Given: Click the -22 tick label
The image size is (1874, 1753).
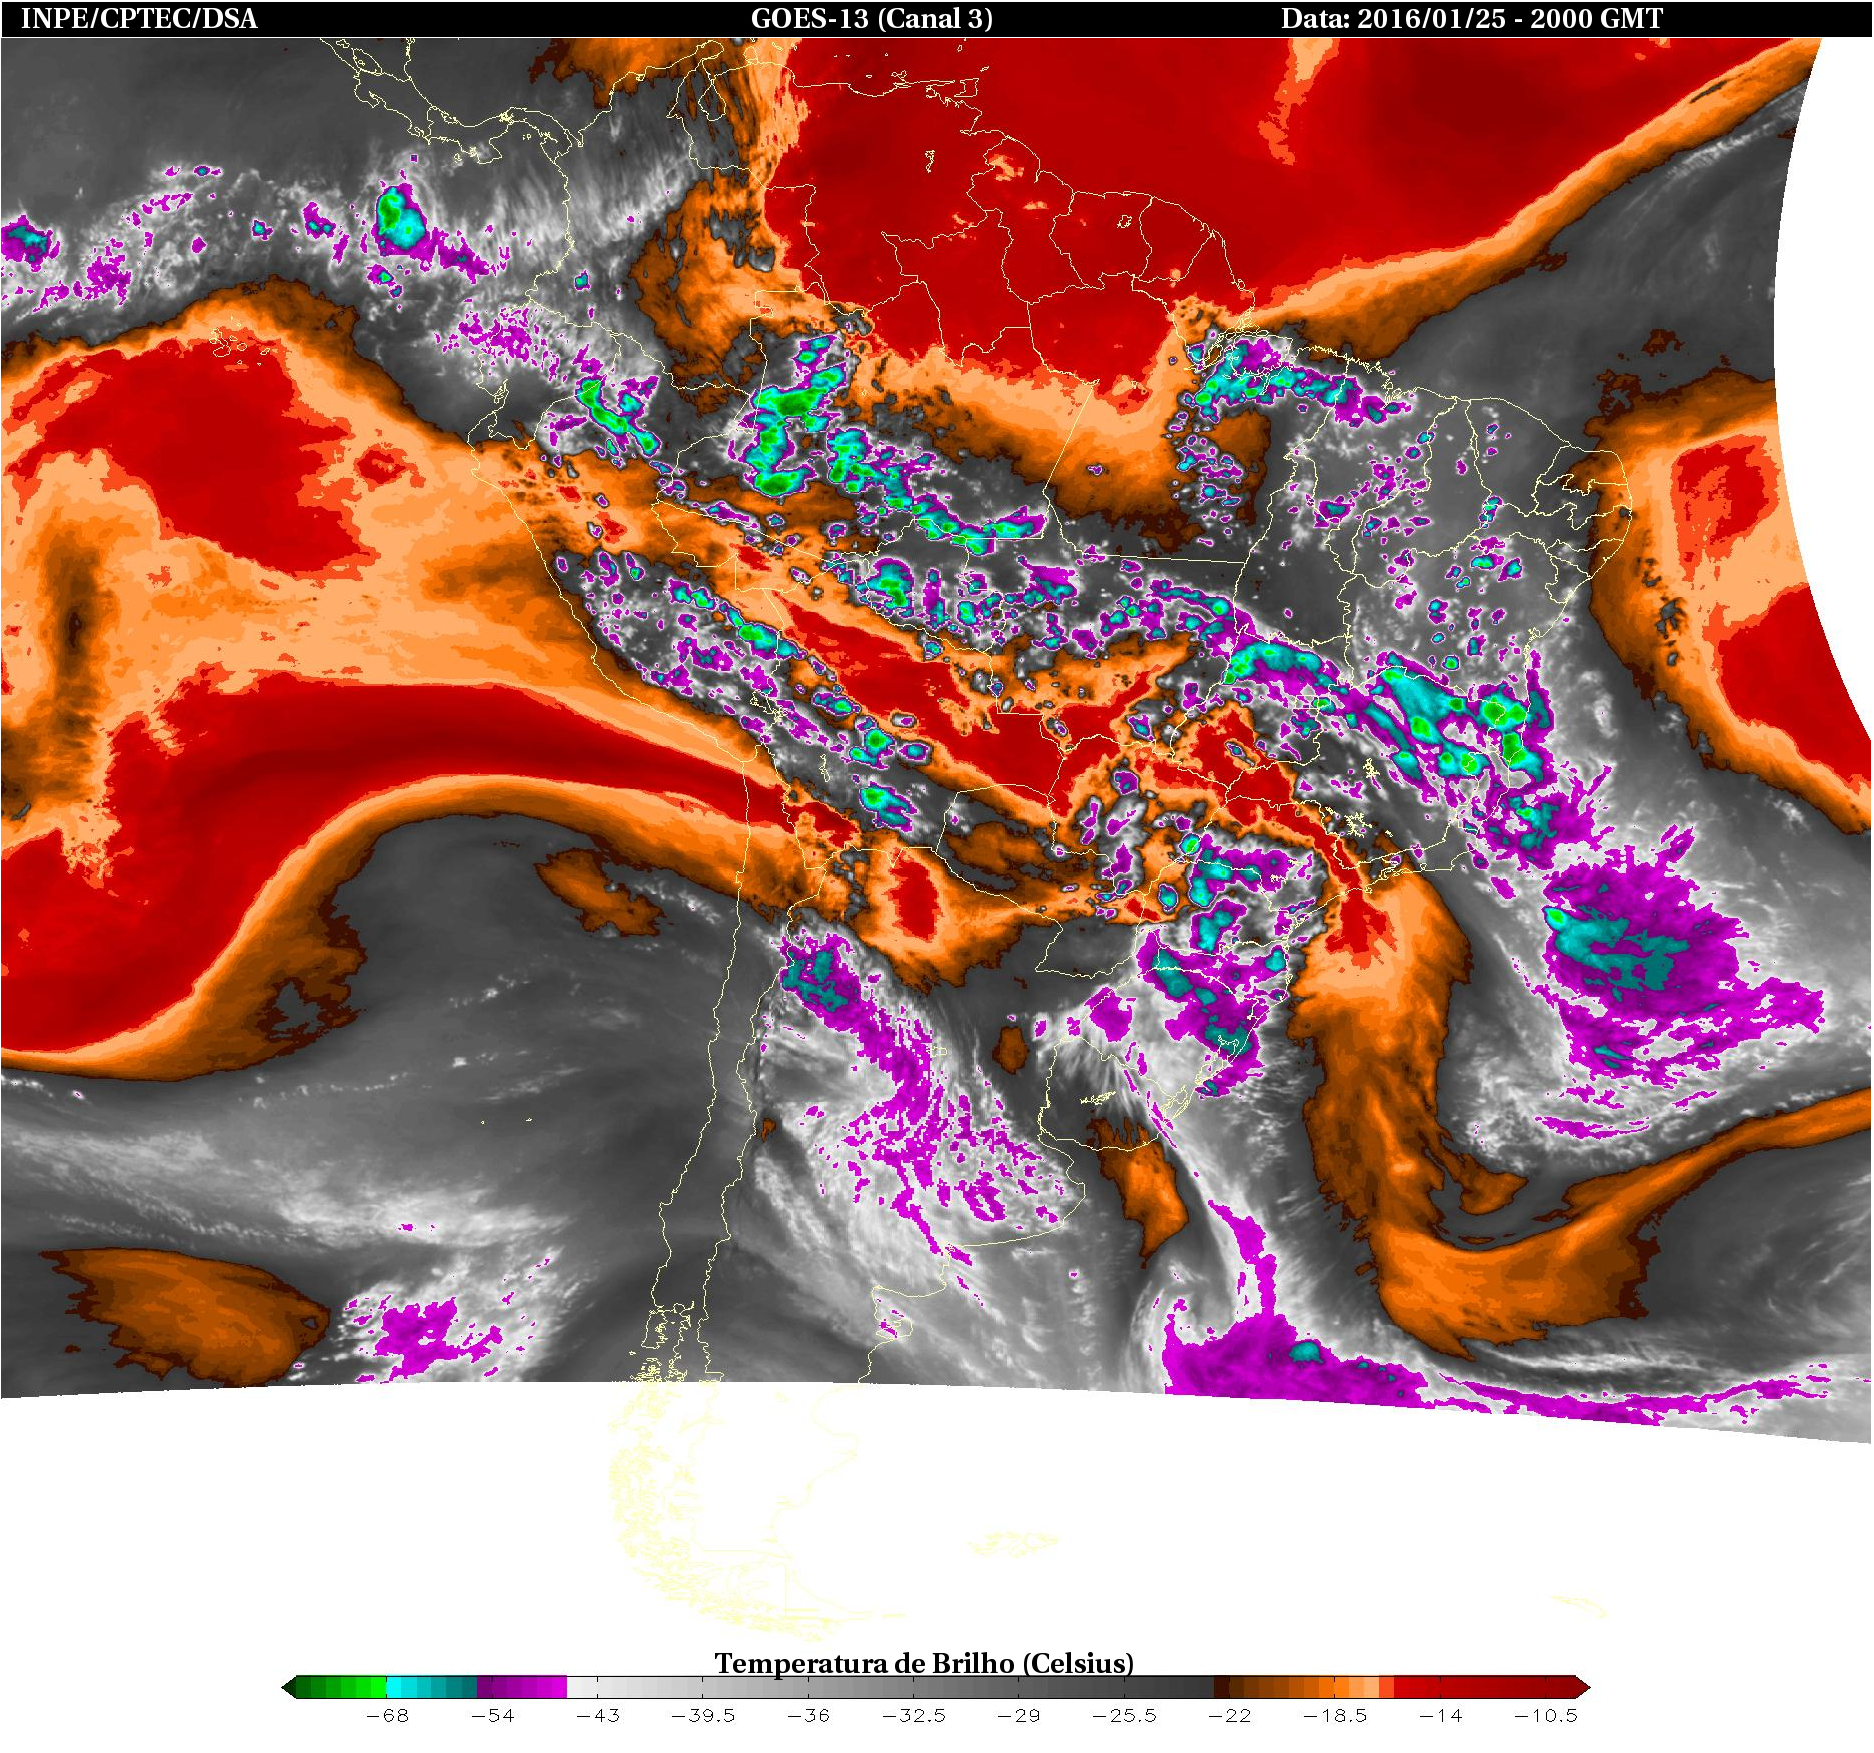Looking at the screenshot, I should click(x=1230, y=1716).
